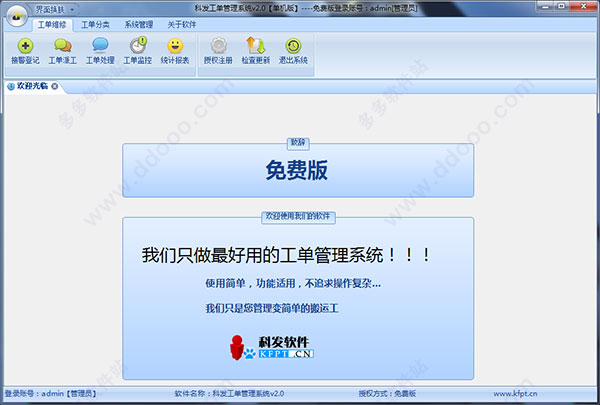The height and width of the screenshot is (405, 600).
Task: Click the 退出系统 green clock icon
Action: (x=293, y=51)
